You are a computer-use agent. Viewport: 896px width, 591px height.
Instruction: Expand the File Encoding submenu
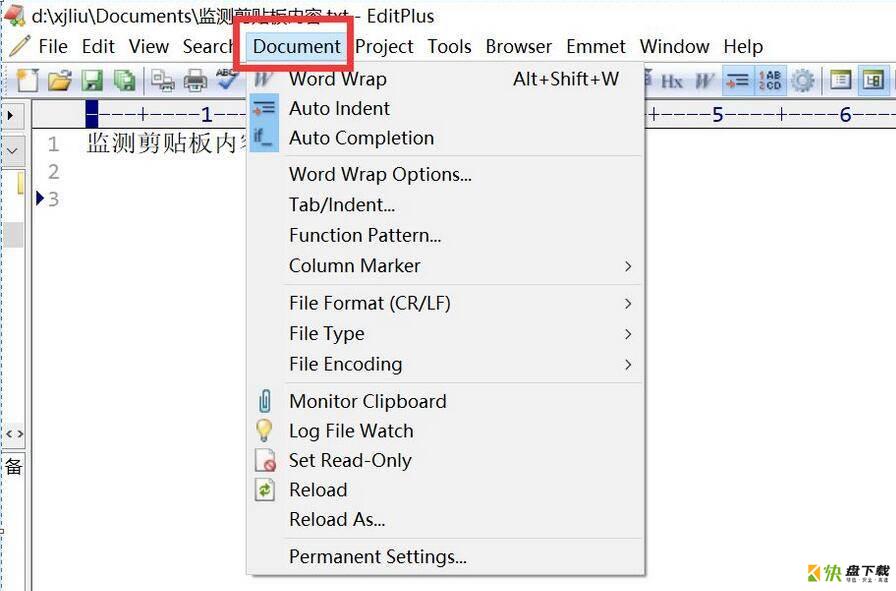coord(446,364)
